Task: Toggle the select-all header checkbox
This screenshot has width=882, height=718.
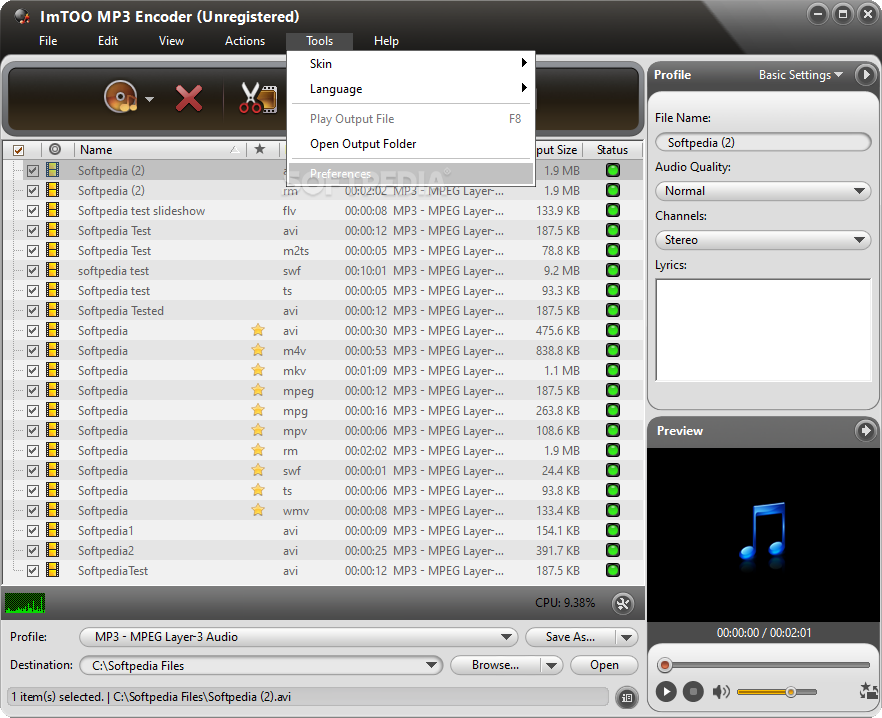Action: (19, 150)
